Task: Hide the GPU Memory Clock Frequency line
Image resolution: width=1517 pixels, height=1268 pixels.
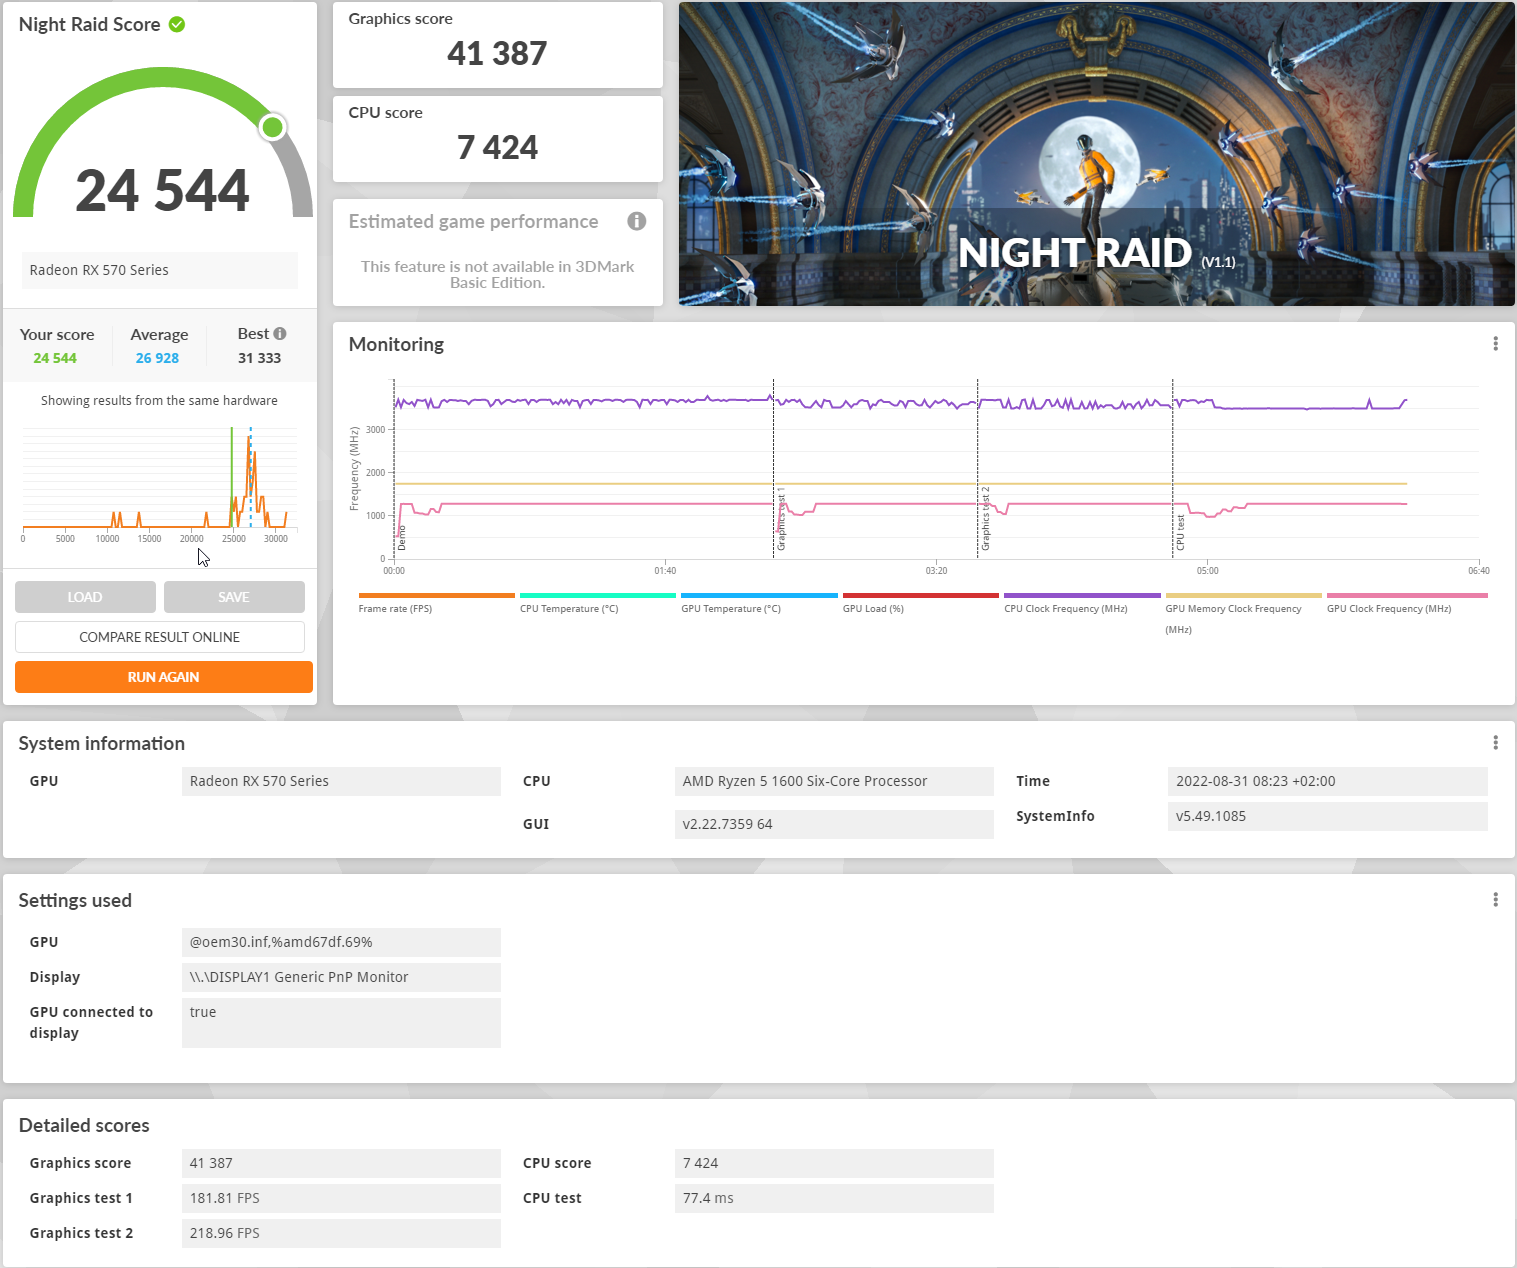Action: 1233,608
